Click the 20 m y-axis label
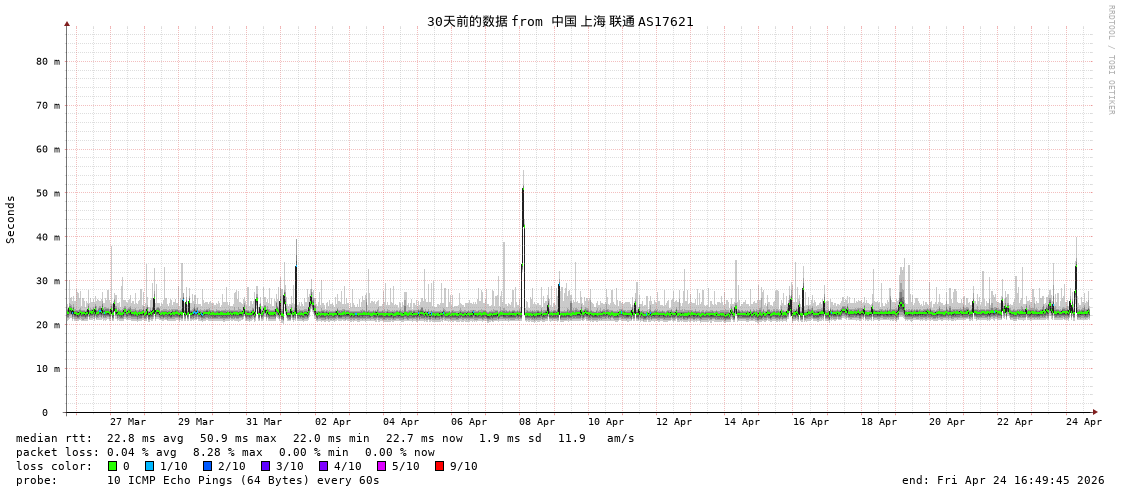The width and height of the screenshot is (1121, 494). pyautogui.click(x=48, y=325)
